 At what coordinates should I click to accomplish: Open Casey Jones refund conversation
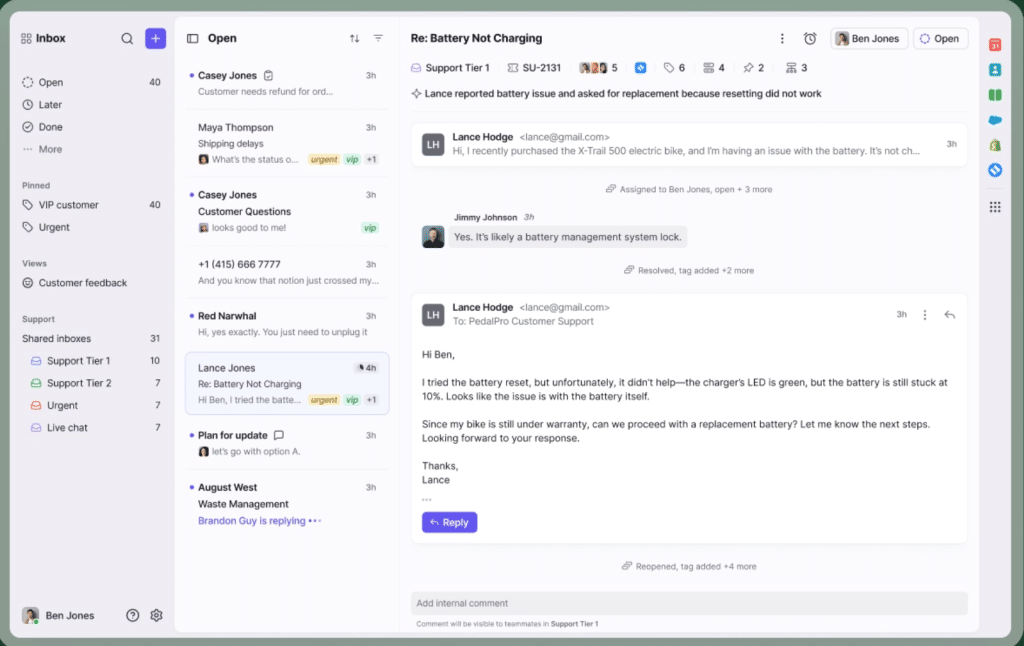pos(287,84)
